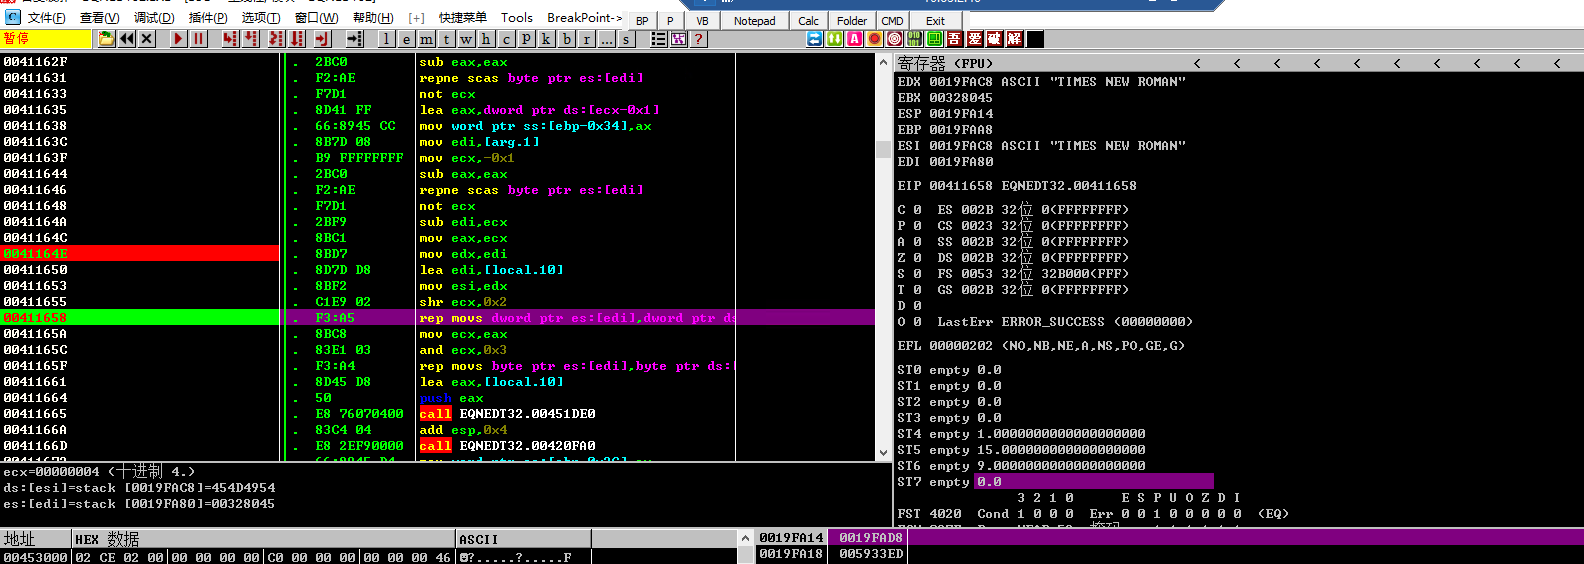
Task: Show memory map with the 'm' button
Action: 427,39
